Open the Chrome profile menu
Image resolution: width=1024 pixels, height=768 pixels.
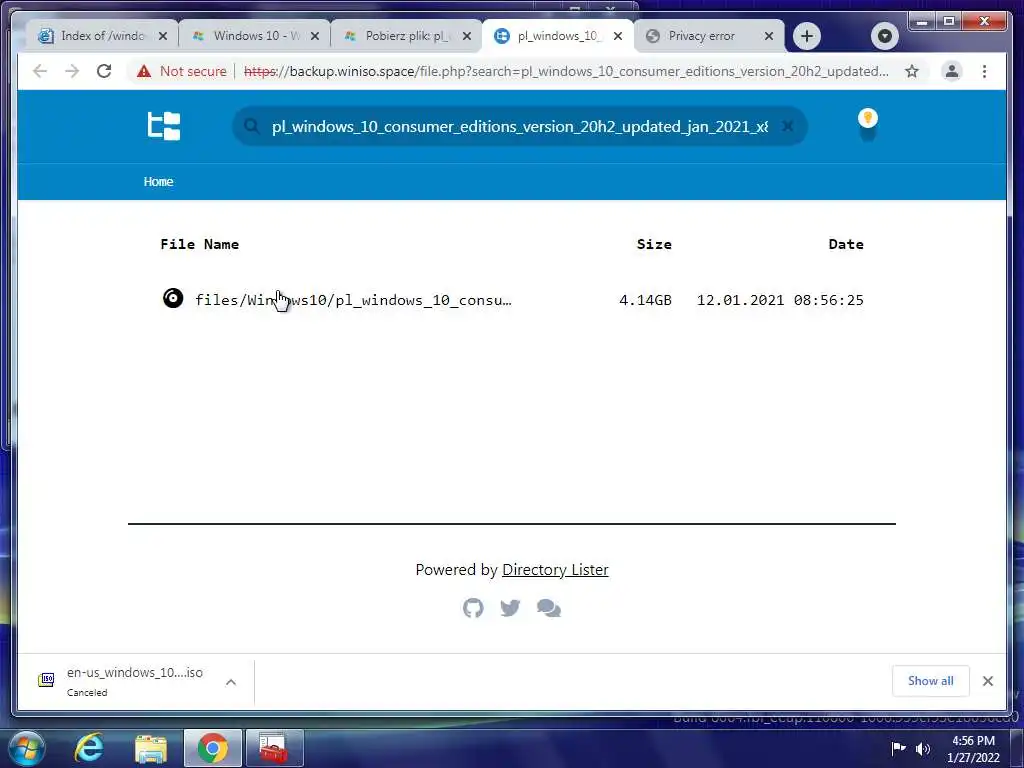coord(952,71)
